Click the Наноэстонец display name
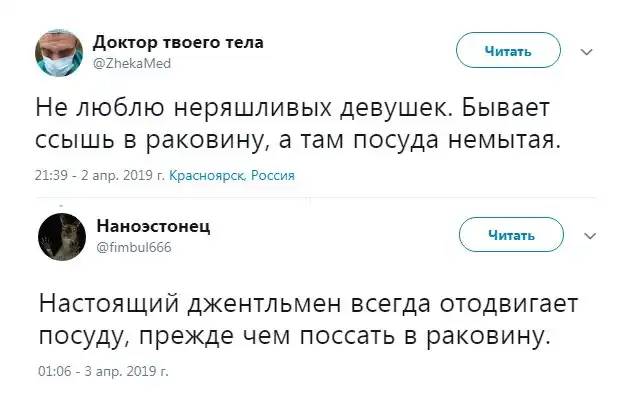This screenshot has width=636, height=420. [x=153, y=226]
